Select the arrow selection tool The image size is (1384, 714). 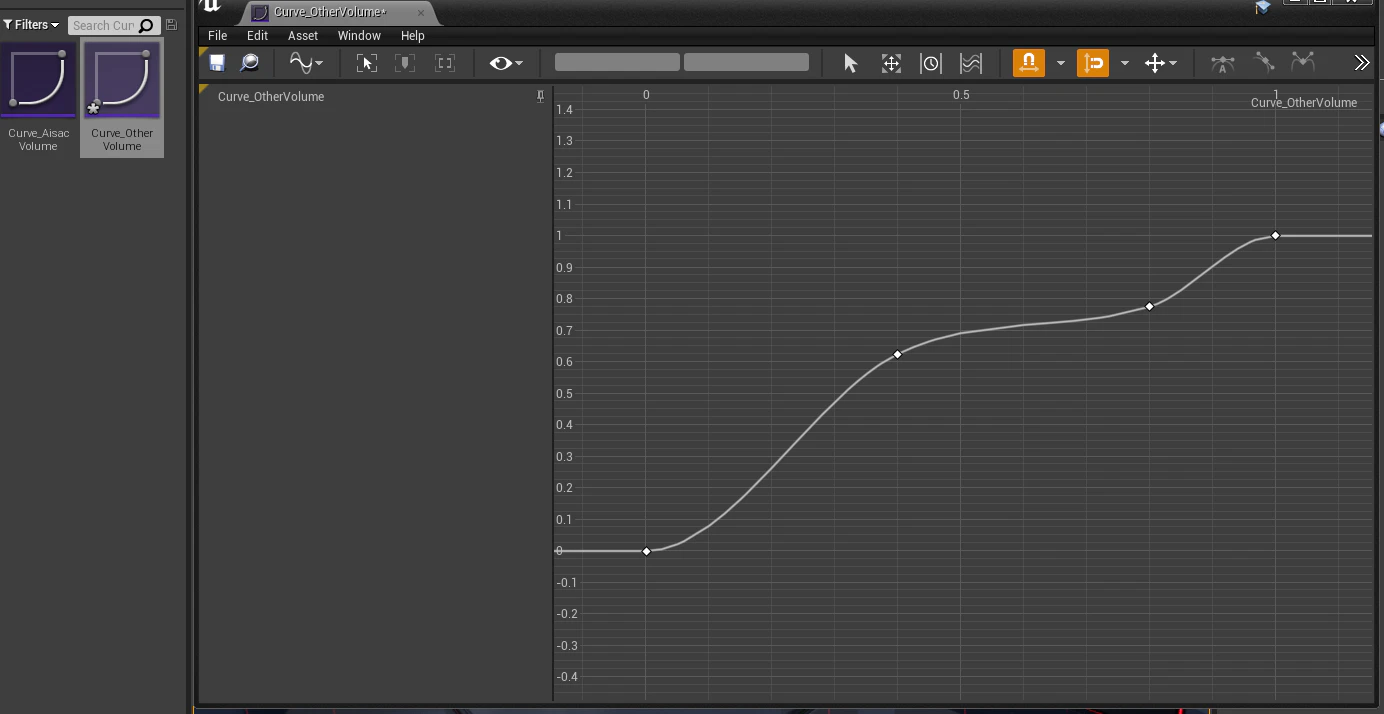(850, 63)
